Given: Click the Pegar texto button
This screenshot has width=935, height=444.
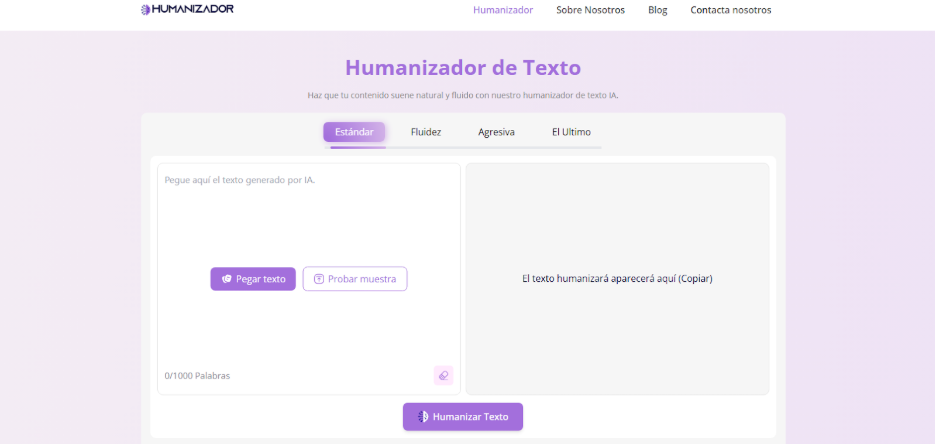Looking at the screenshot, I should tap(253, 279).
